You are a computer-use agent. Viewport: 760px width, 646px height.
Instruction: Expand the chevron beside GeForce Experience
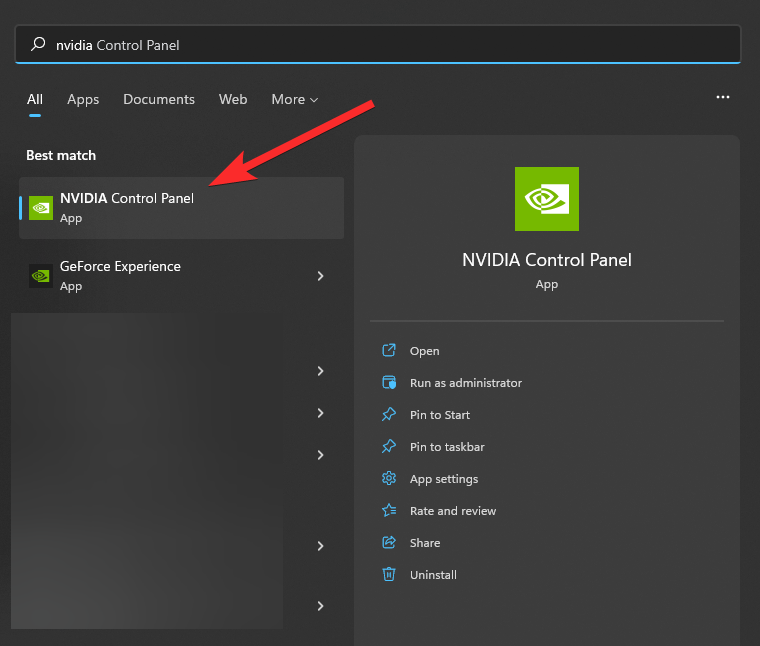(x=320, y=276)
